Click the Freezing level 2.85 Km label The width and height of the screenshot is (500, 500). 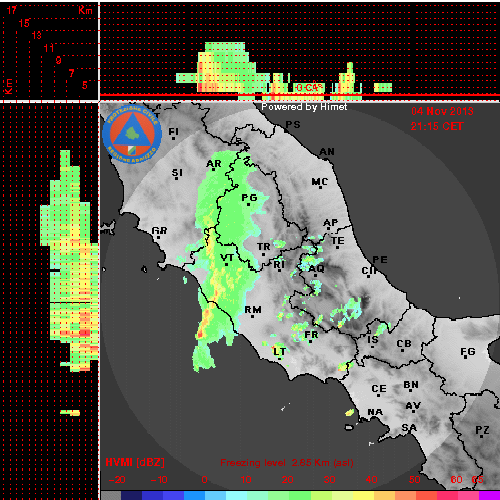click(x=287, y=463)
